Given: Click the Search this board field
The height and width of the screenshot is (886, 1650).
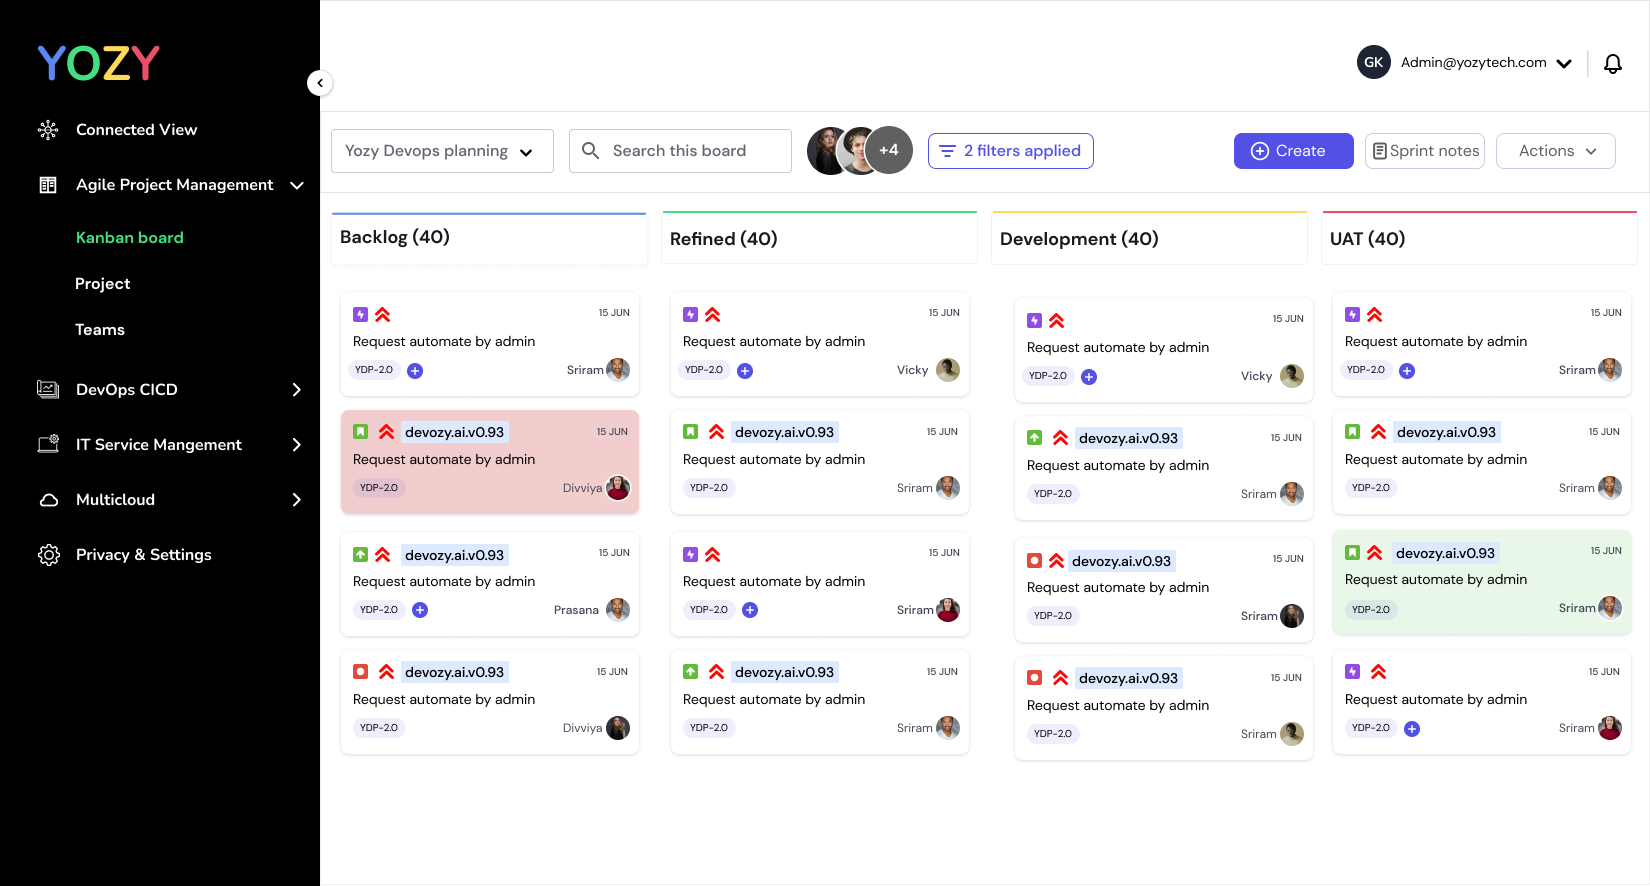Looking at the screenshot, I should (680, 151).
